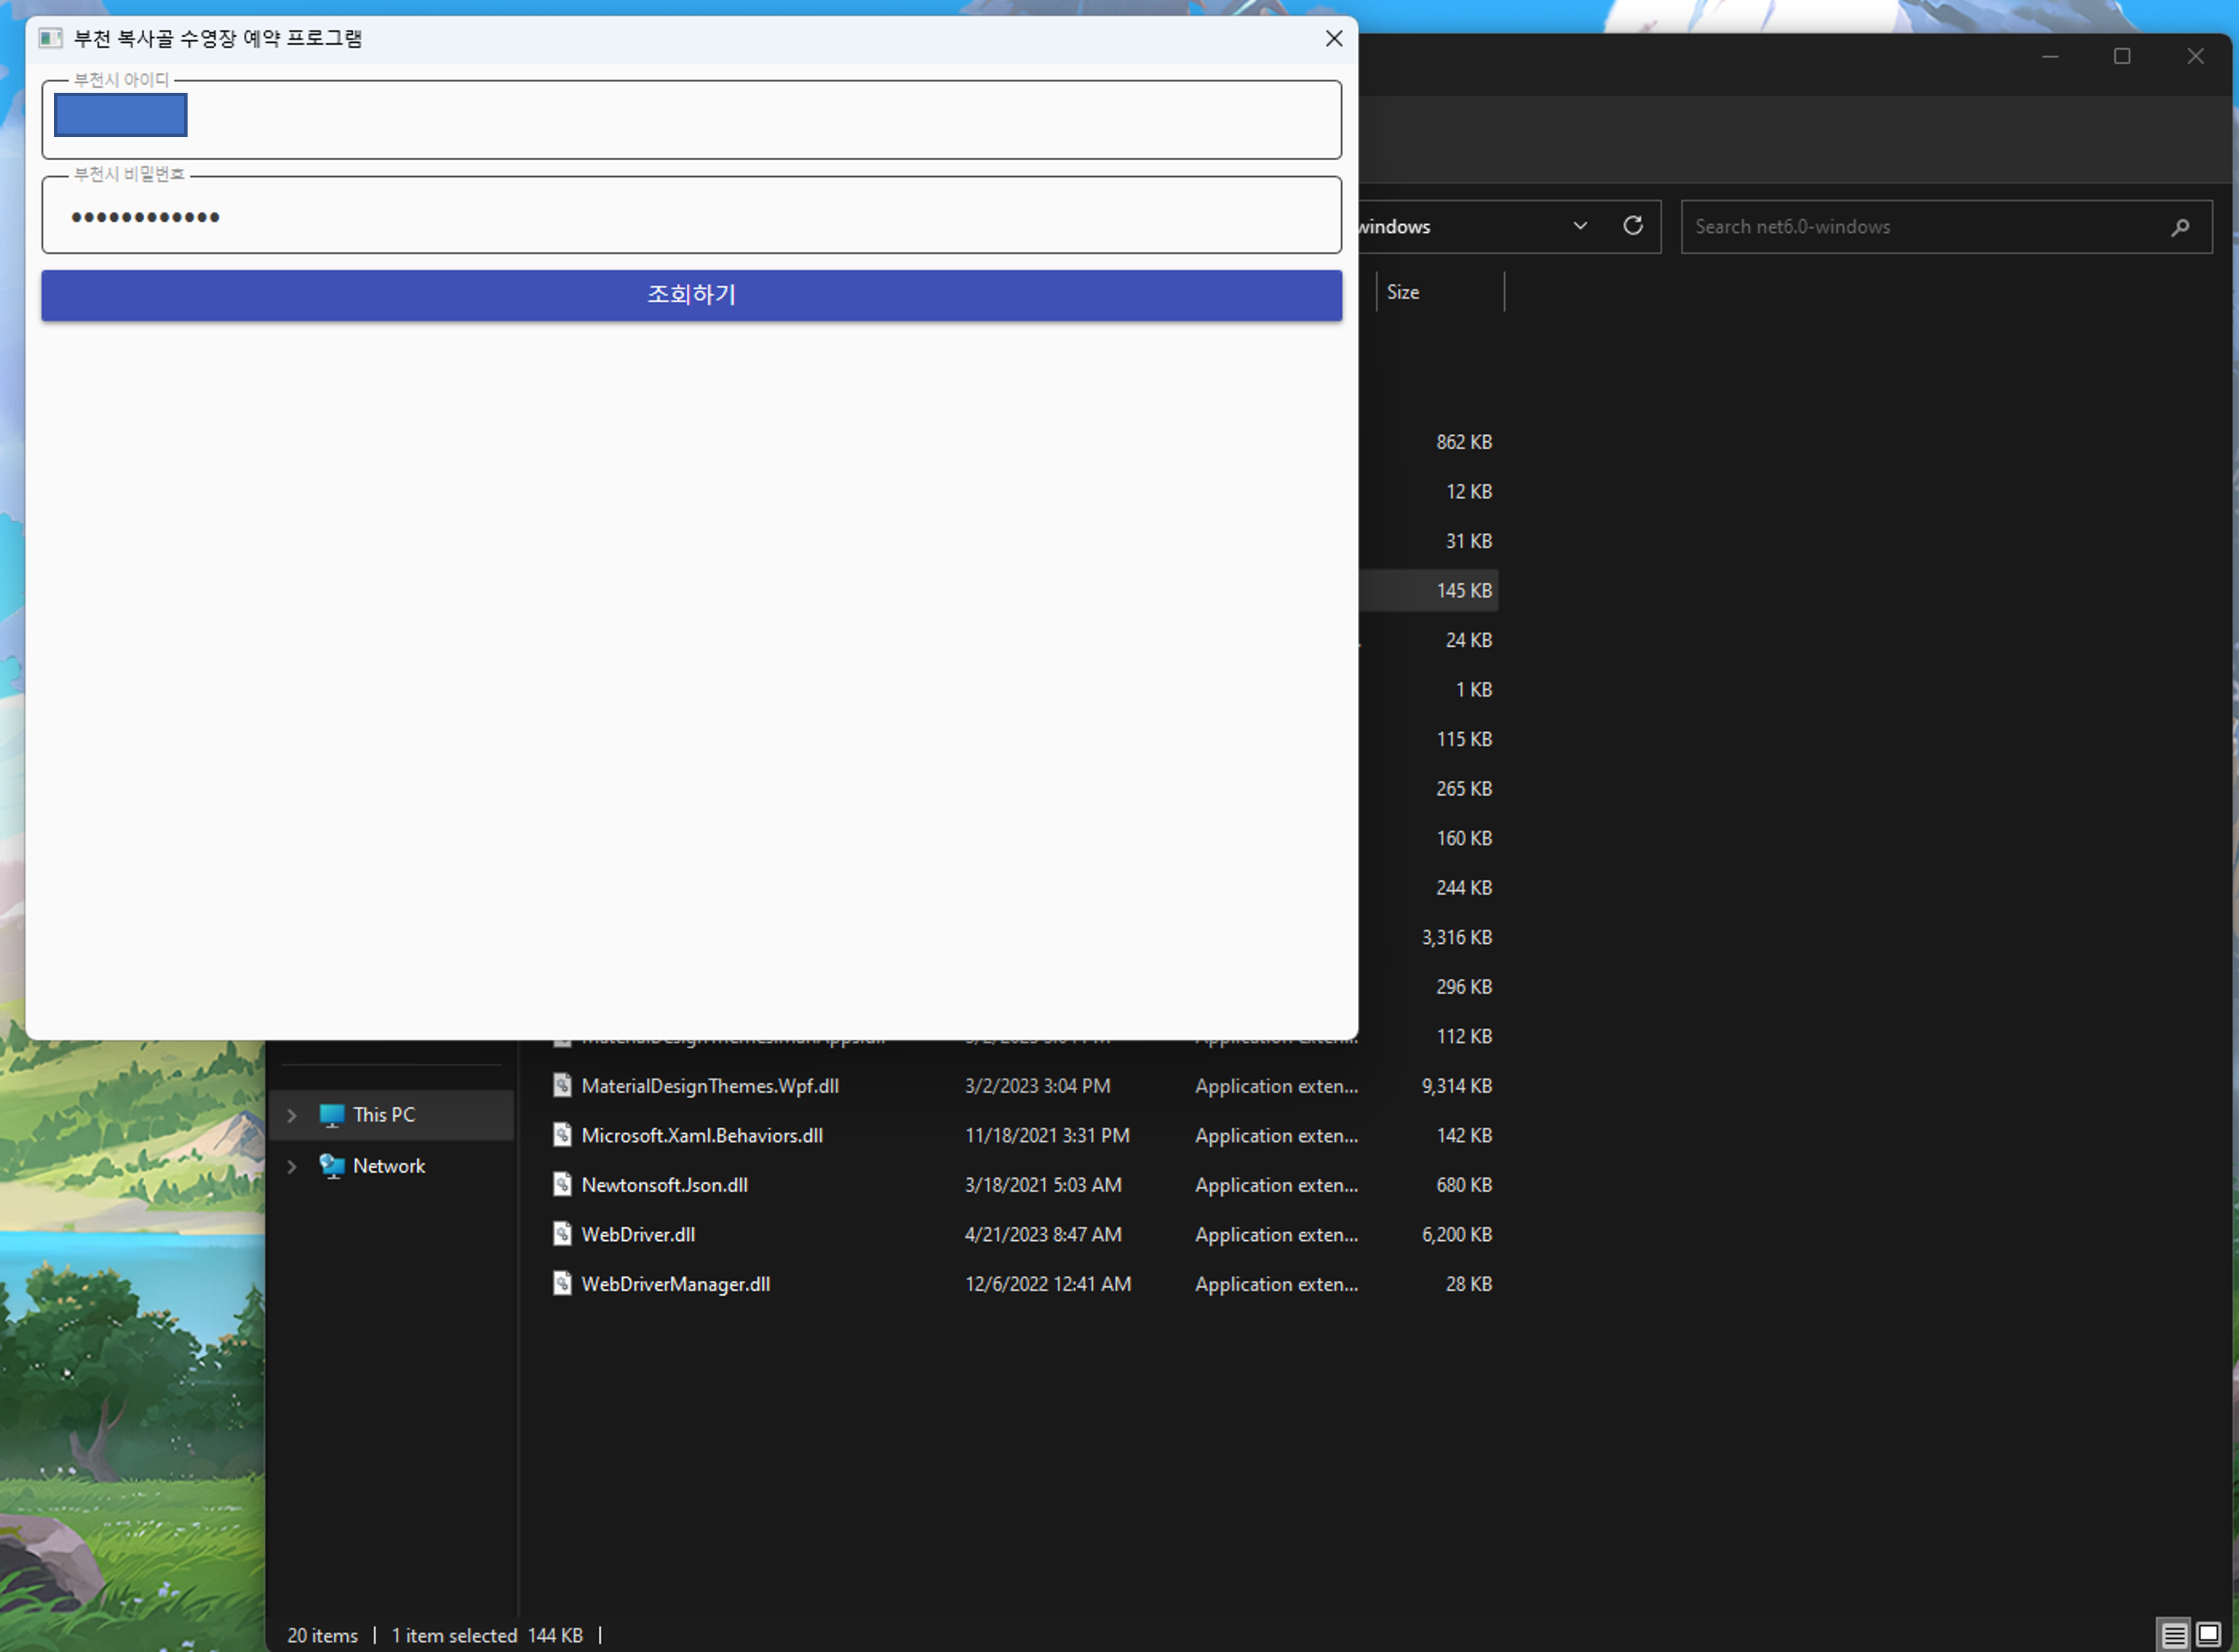Switch to details view in status bar
The width and height of the screenshot is (2239, 1652).
(x=2173, y=1635)
